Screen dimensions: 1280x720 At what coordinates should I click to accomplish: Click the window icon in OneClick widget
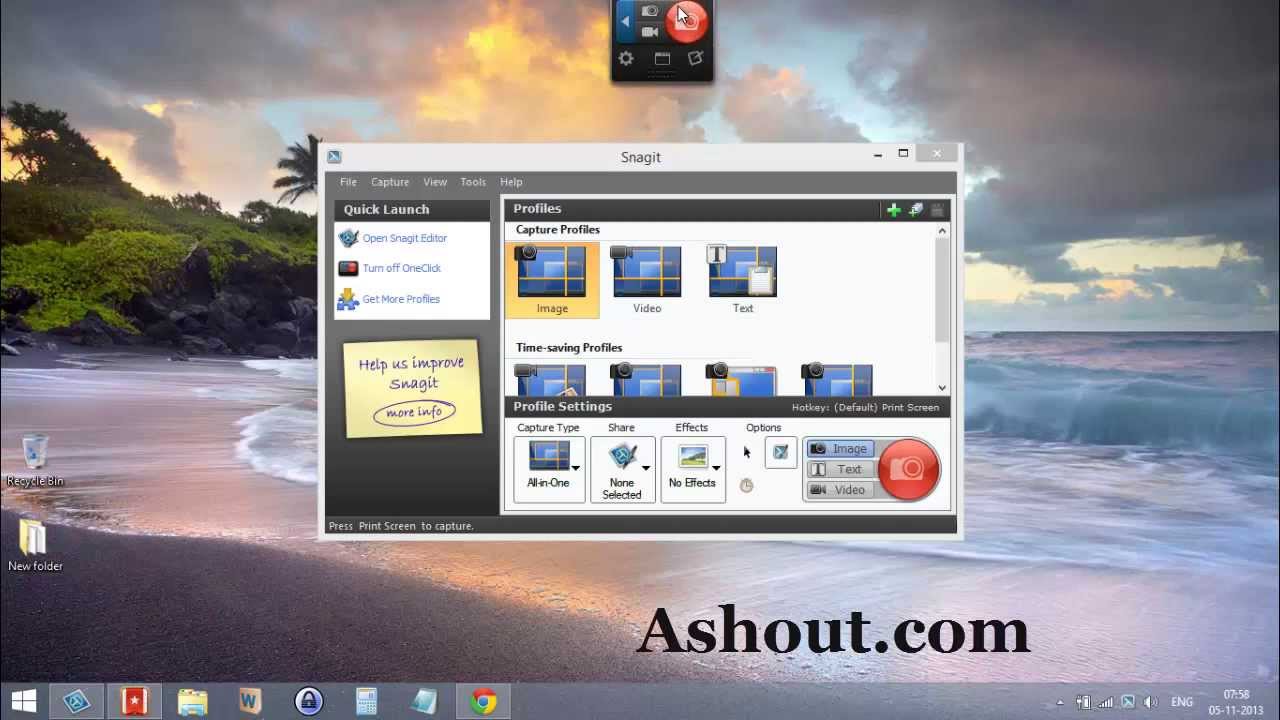tap(662, 59)
